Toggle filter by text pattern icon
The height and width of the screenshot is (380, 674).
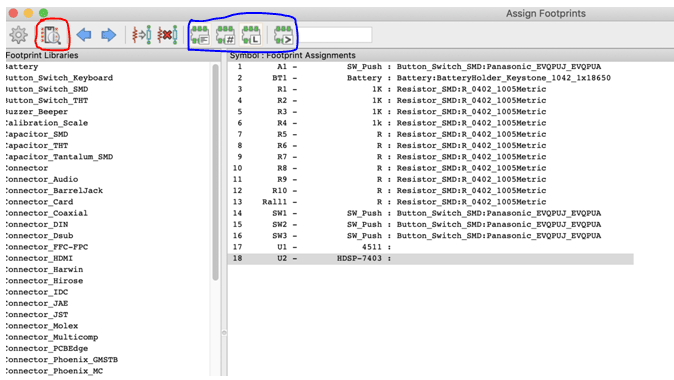pos(283,35)
